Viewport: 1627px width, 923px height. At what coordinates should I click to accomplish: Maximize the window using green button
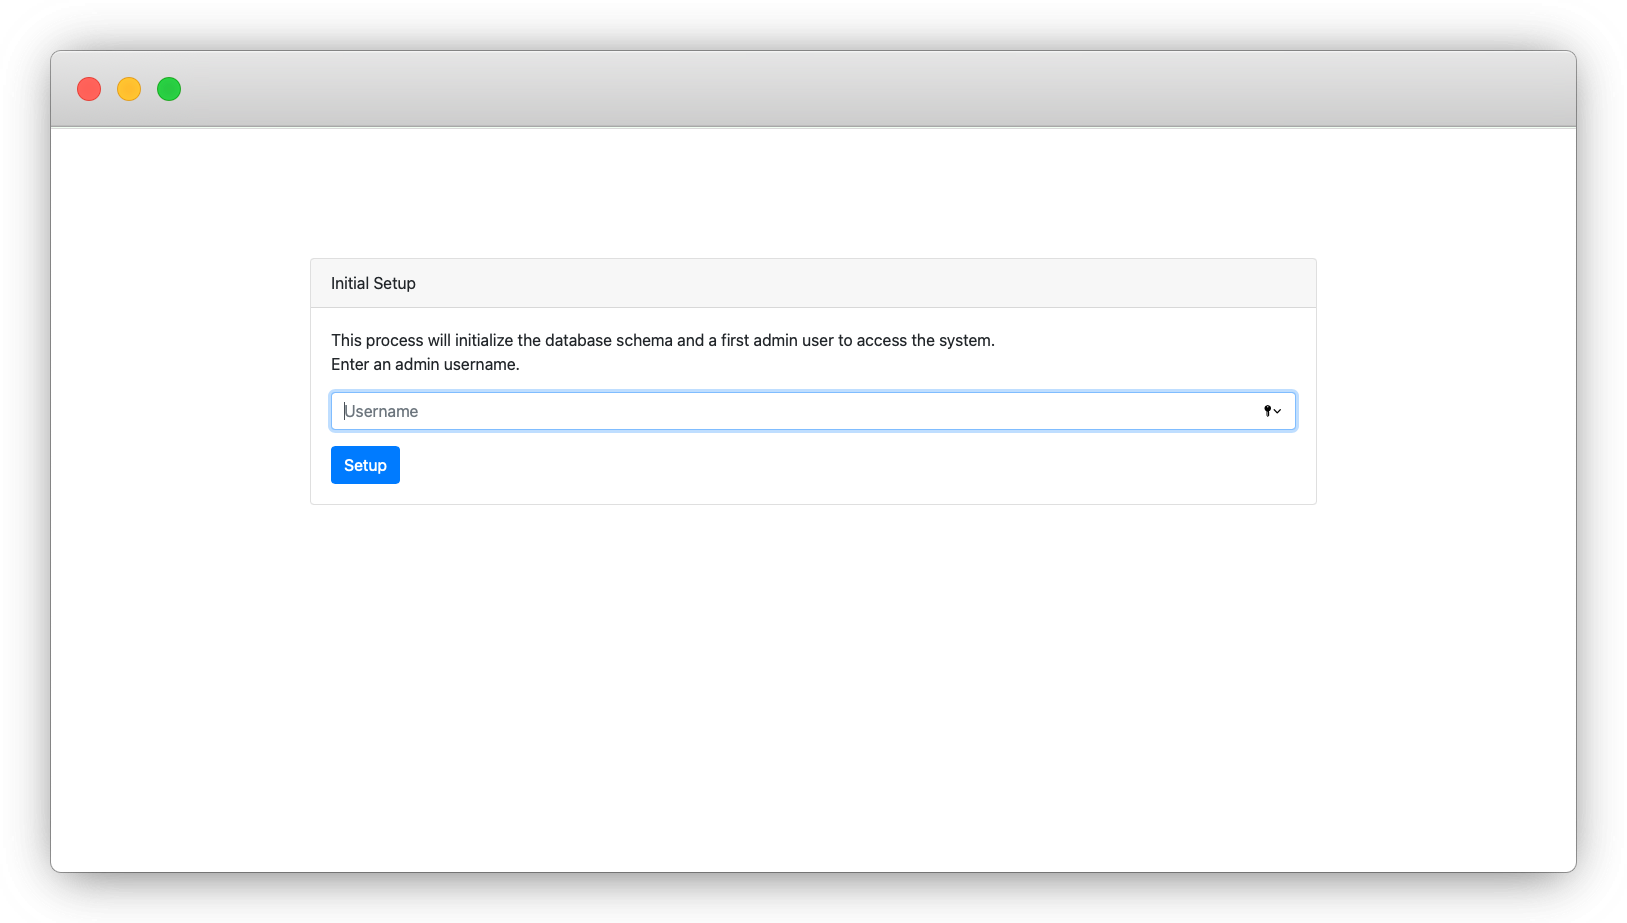(169, 89)
